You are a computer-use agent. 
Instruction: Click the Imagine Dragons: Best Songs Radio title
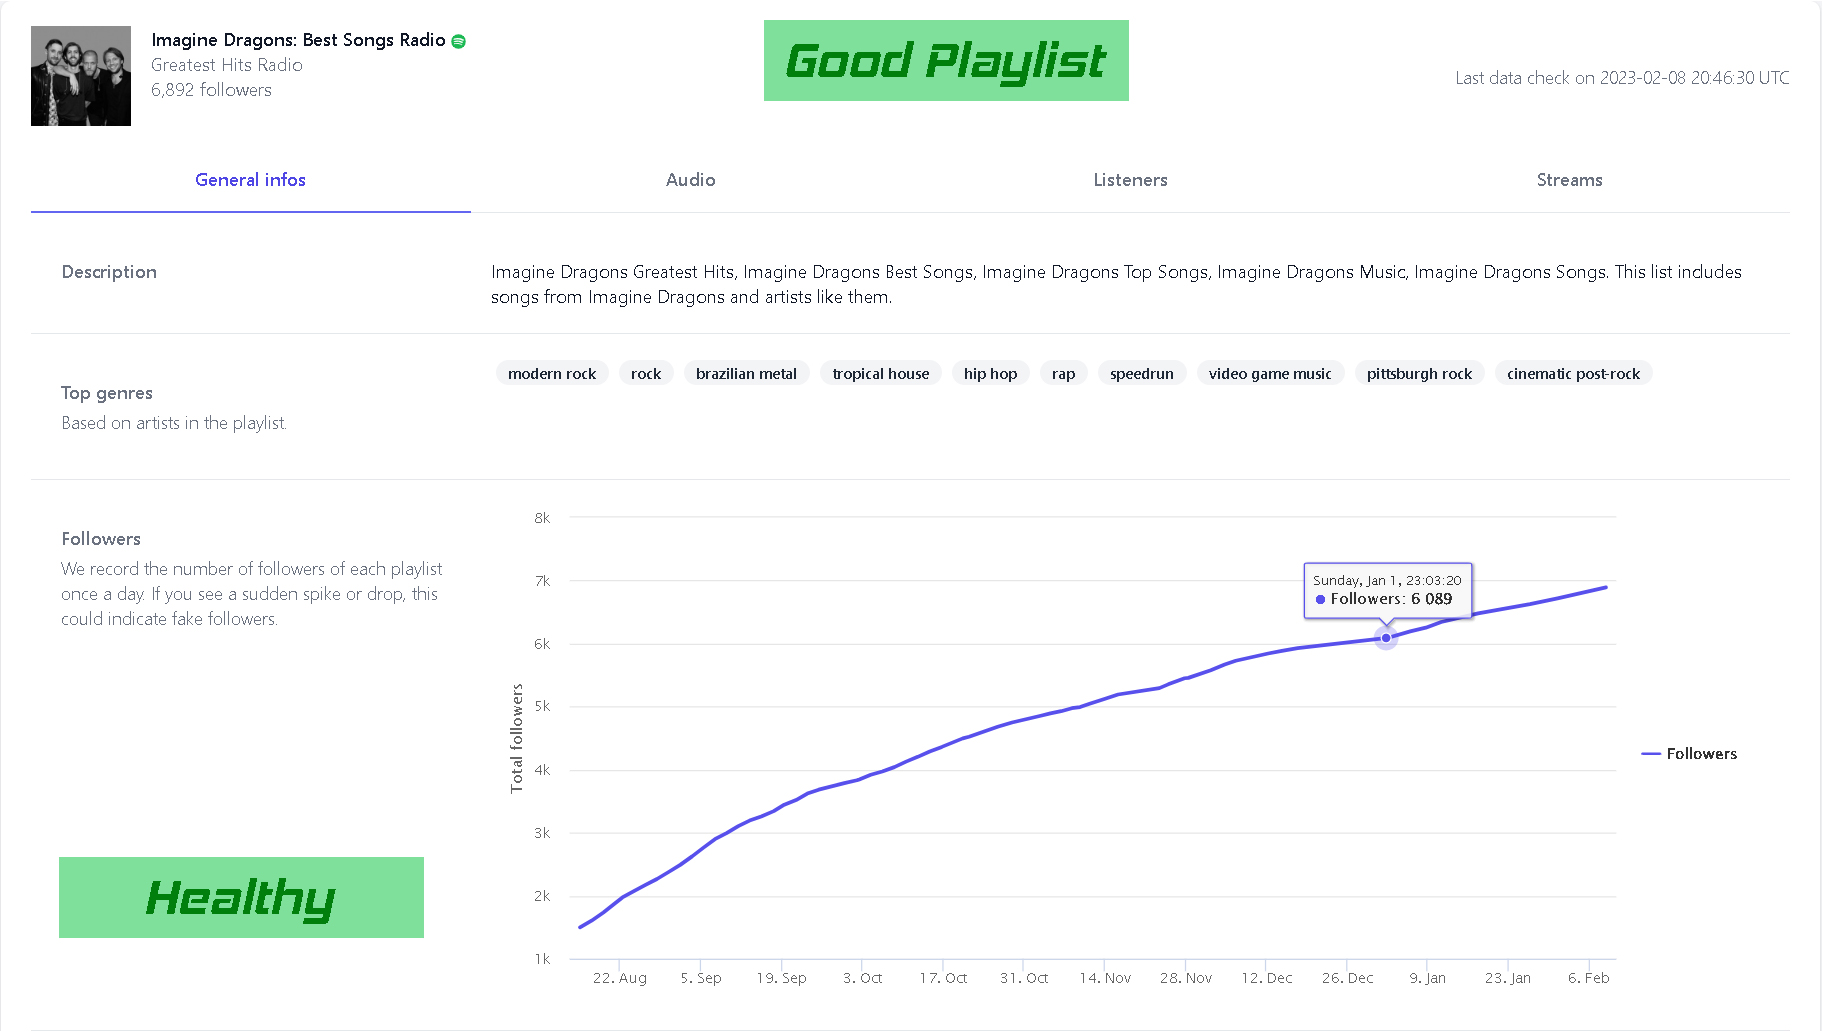pyautogui.click(x=298, y=40)
